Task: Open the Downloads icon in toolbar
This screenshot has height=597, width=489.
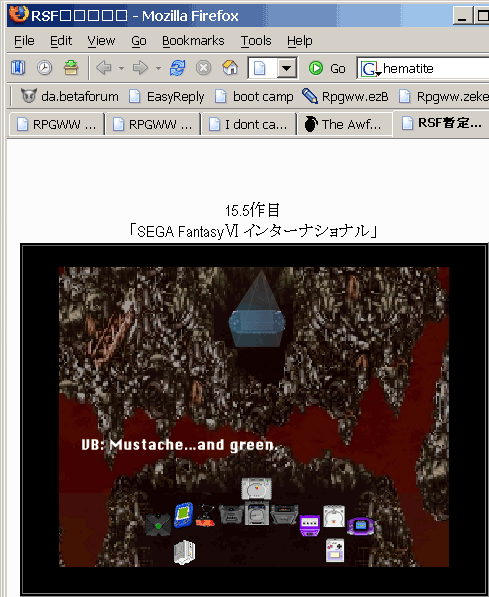Action: point(71,68)
